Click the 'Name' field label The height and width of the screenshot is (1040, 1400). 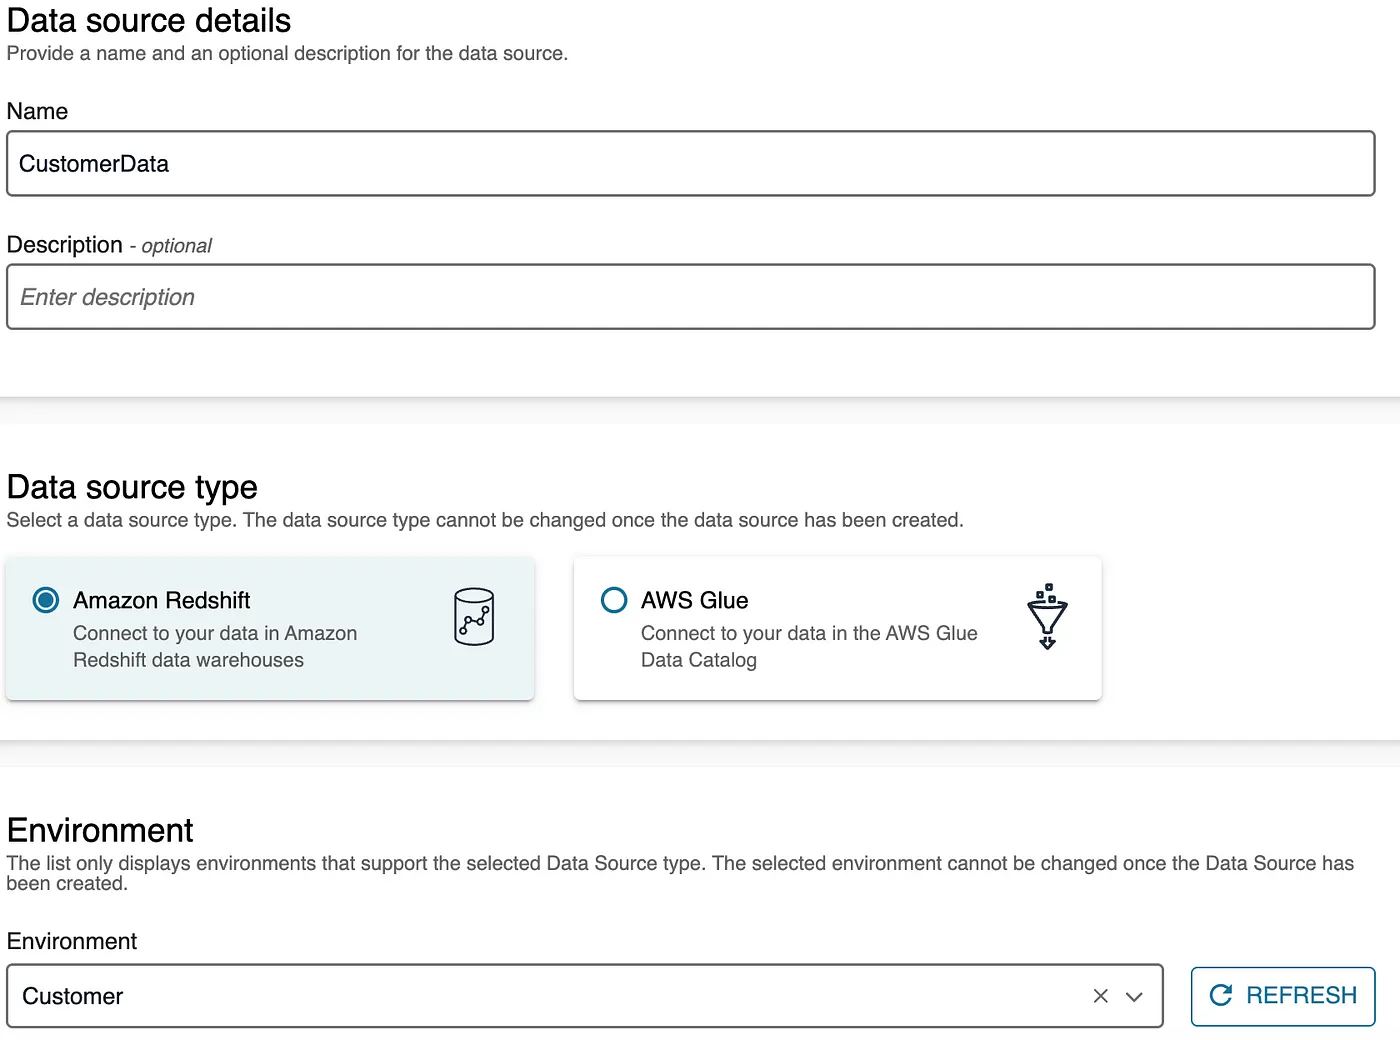click(x=37, y=112)
